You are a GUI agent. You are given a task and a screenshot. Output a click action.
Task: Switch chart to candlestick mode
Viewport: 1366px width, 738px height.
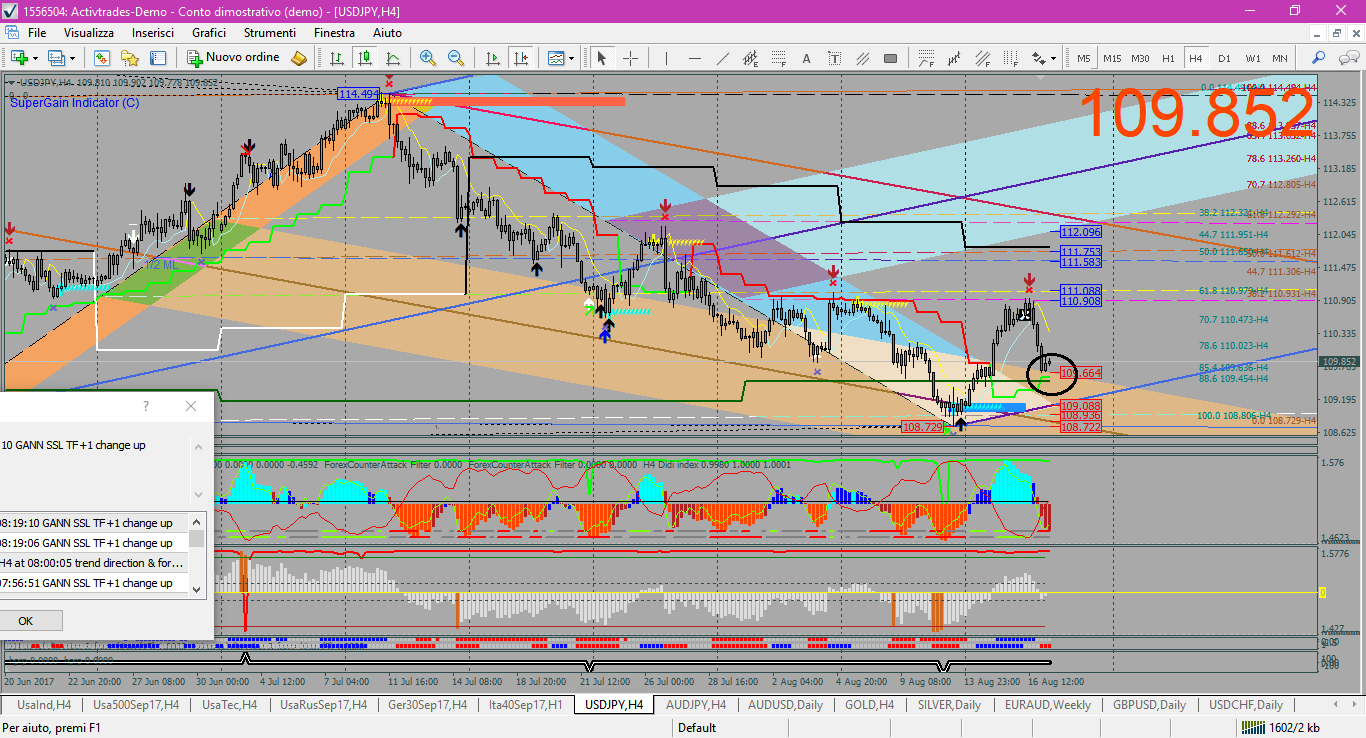click(365, 58)
